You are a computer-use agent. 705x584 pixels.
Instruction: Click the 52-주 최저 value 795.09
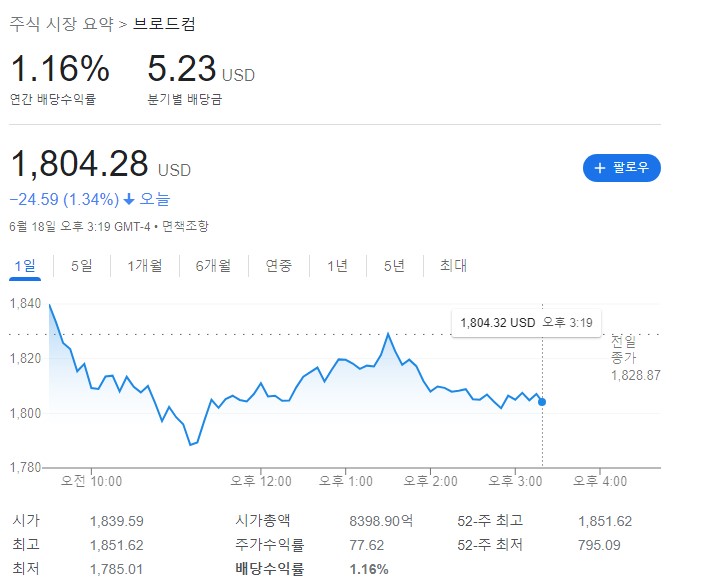[x=599, y=545]
